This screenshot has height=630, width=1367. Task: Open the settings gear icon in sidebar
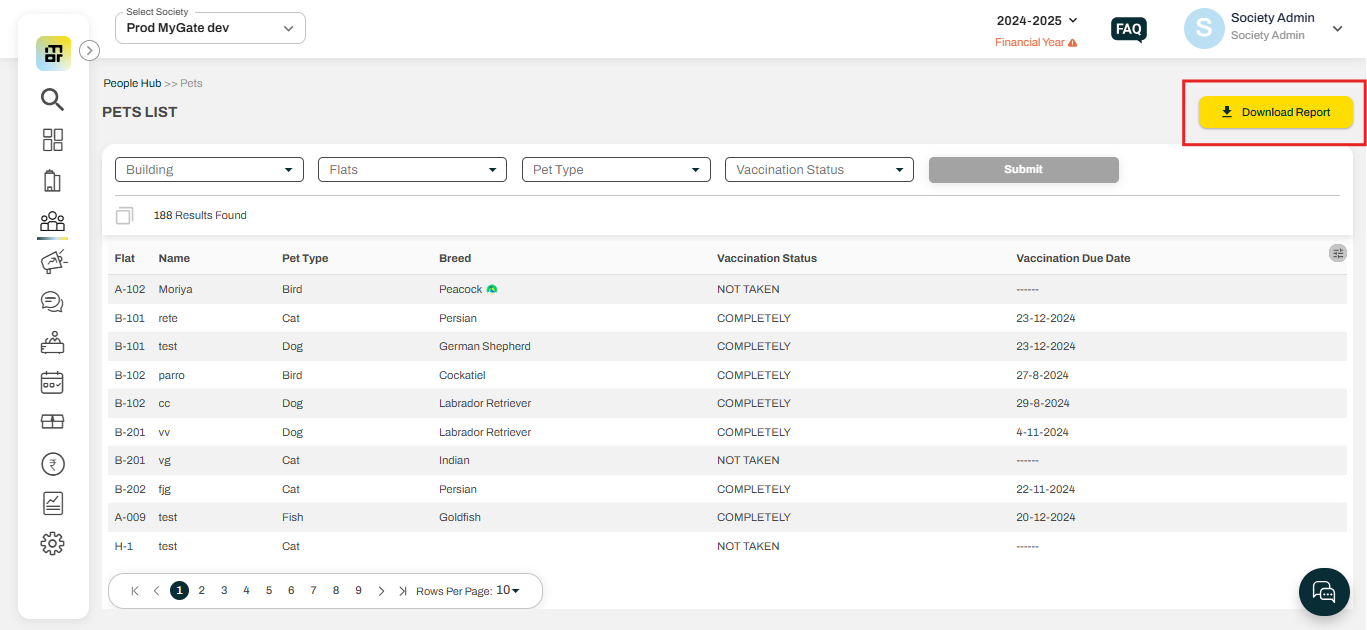52,543
